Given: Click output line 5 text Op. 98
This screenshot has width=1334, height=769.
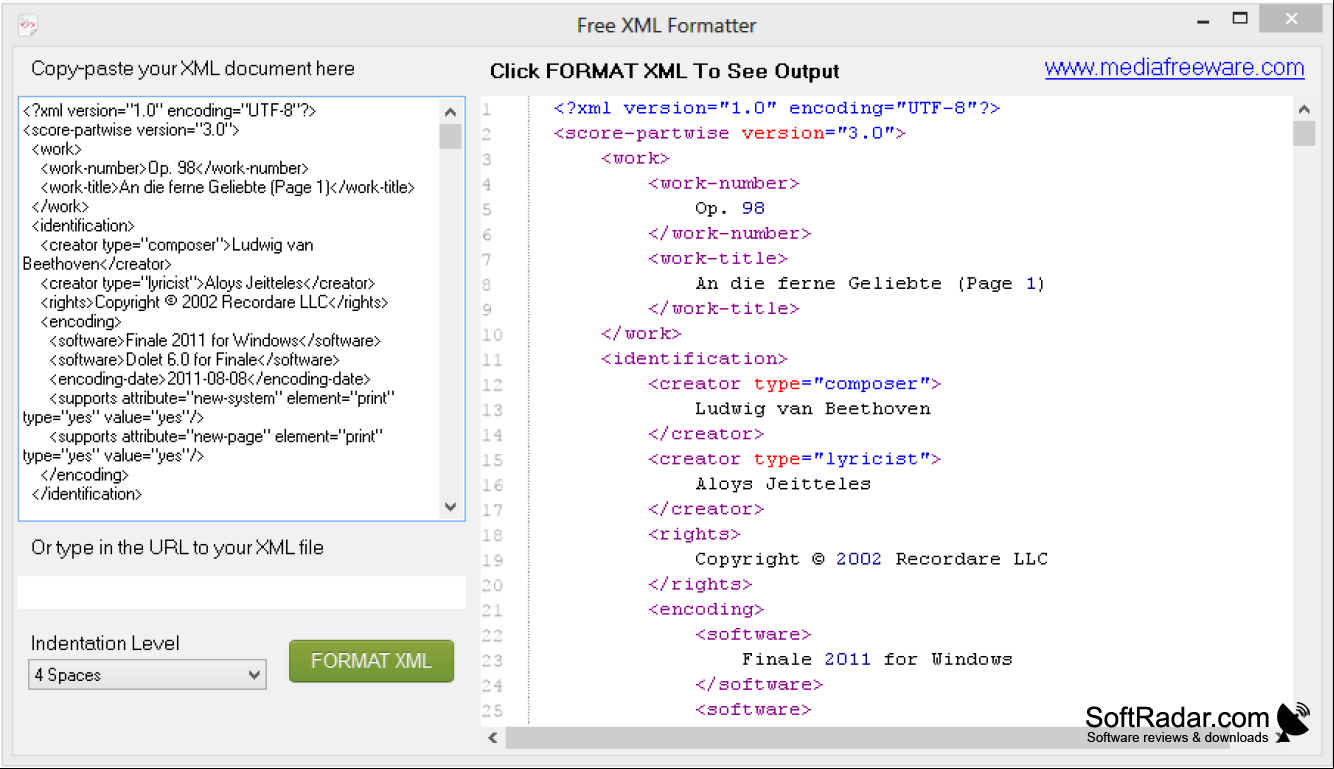Looking at the screenshot, I should [730, 208].
